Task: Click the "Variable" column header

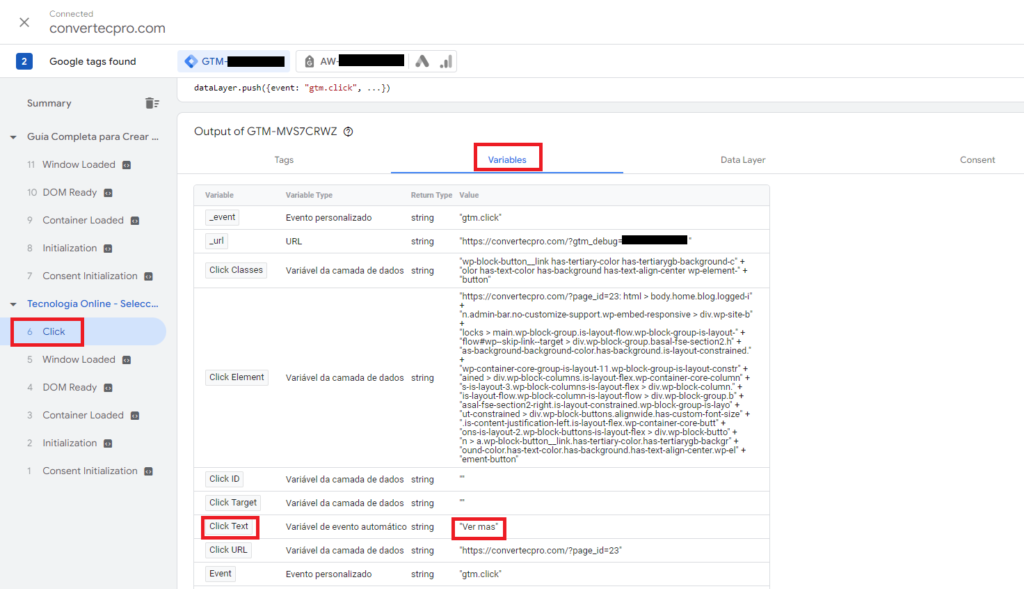Action: point(219,195)
